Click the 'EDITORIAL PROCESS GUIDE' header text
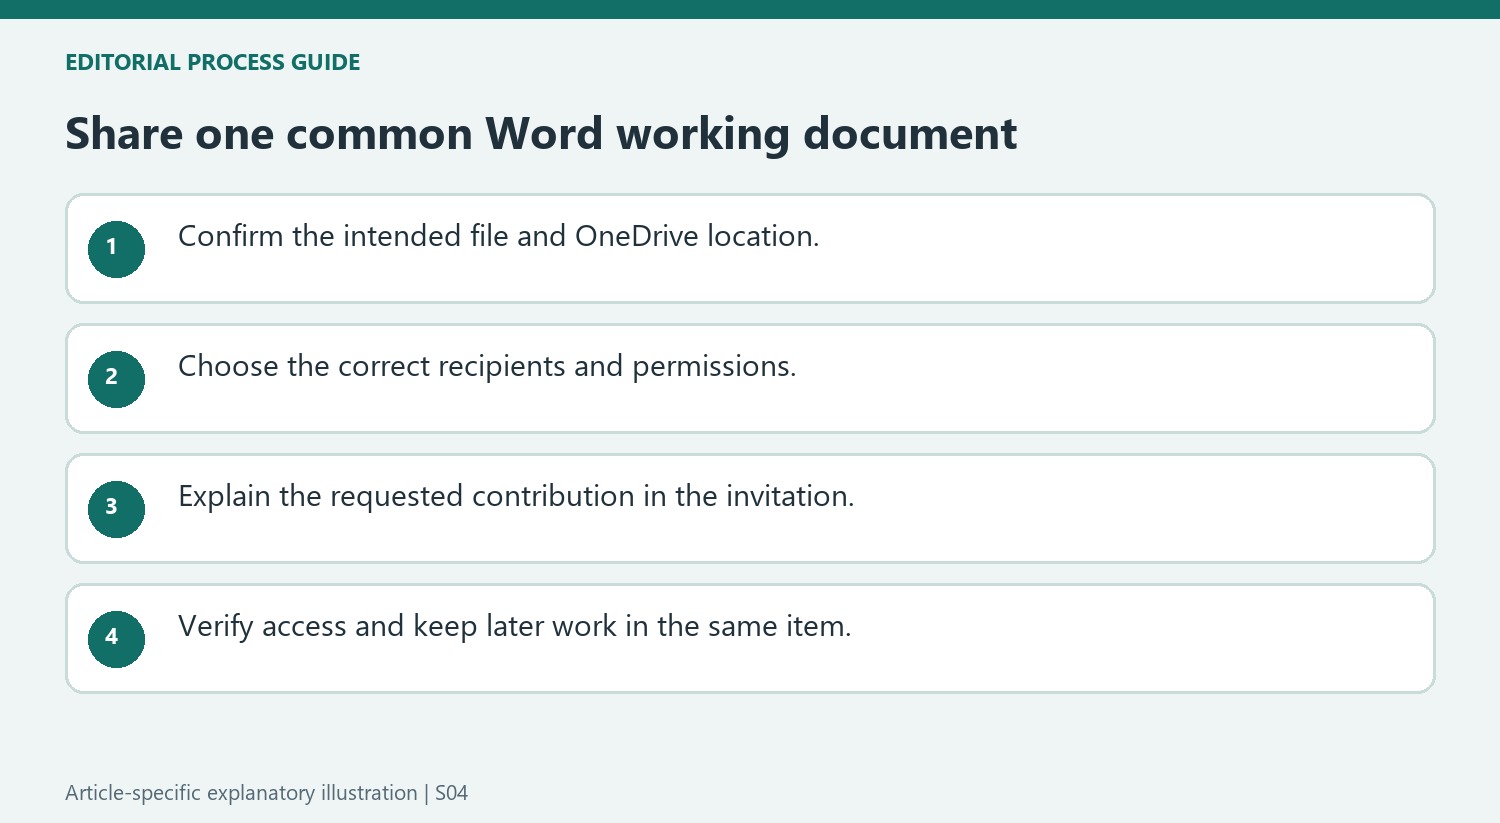1500x823 pixels. (212, 62)
